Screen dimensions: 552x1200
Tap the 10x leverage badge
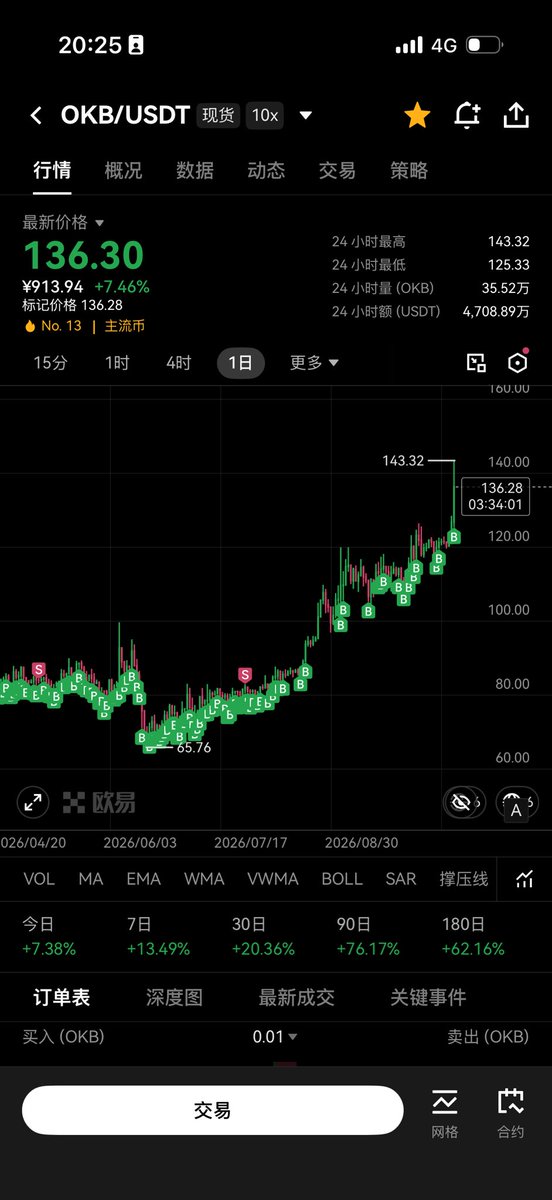click(x=265, y=116)
